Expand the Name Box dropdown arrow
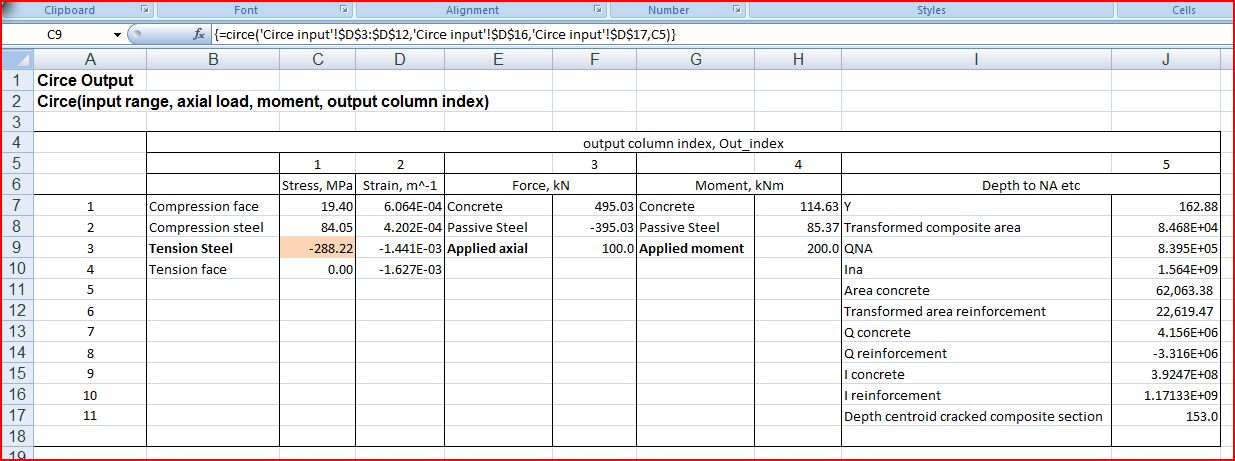 [117, 34]
